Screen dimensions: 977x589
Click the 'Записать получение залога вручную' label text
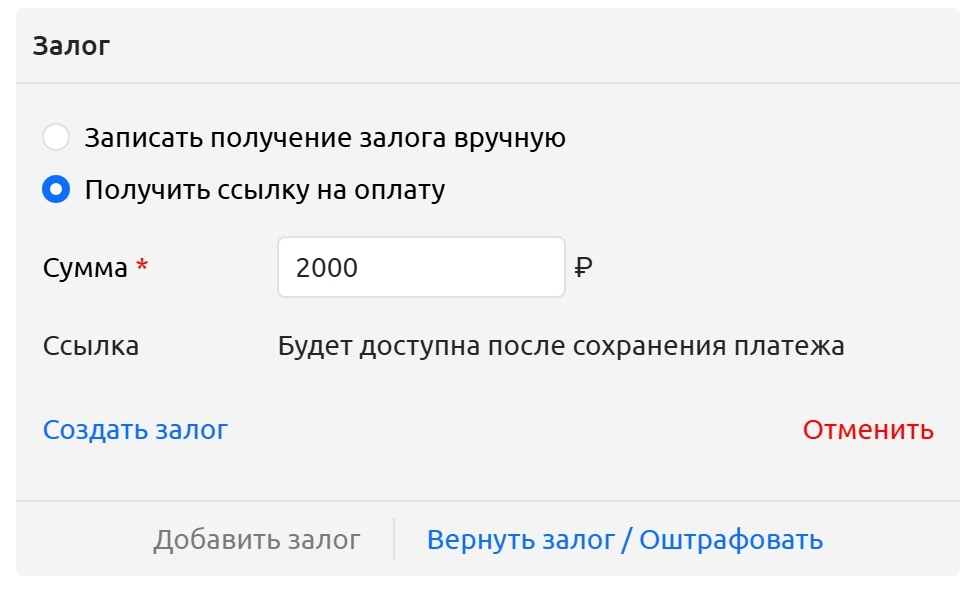(325, 138)
